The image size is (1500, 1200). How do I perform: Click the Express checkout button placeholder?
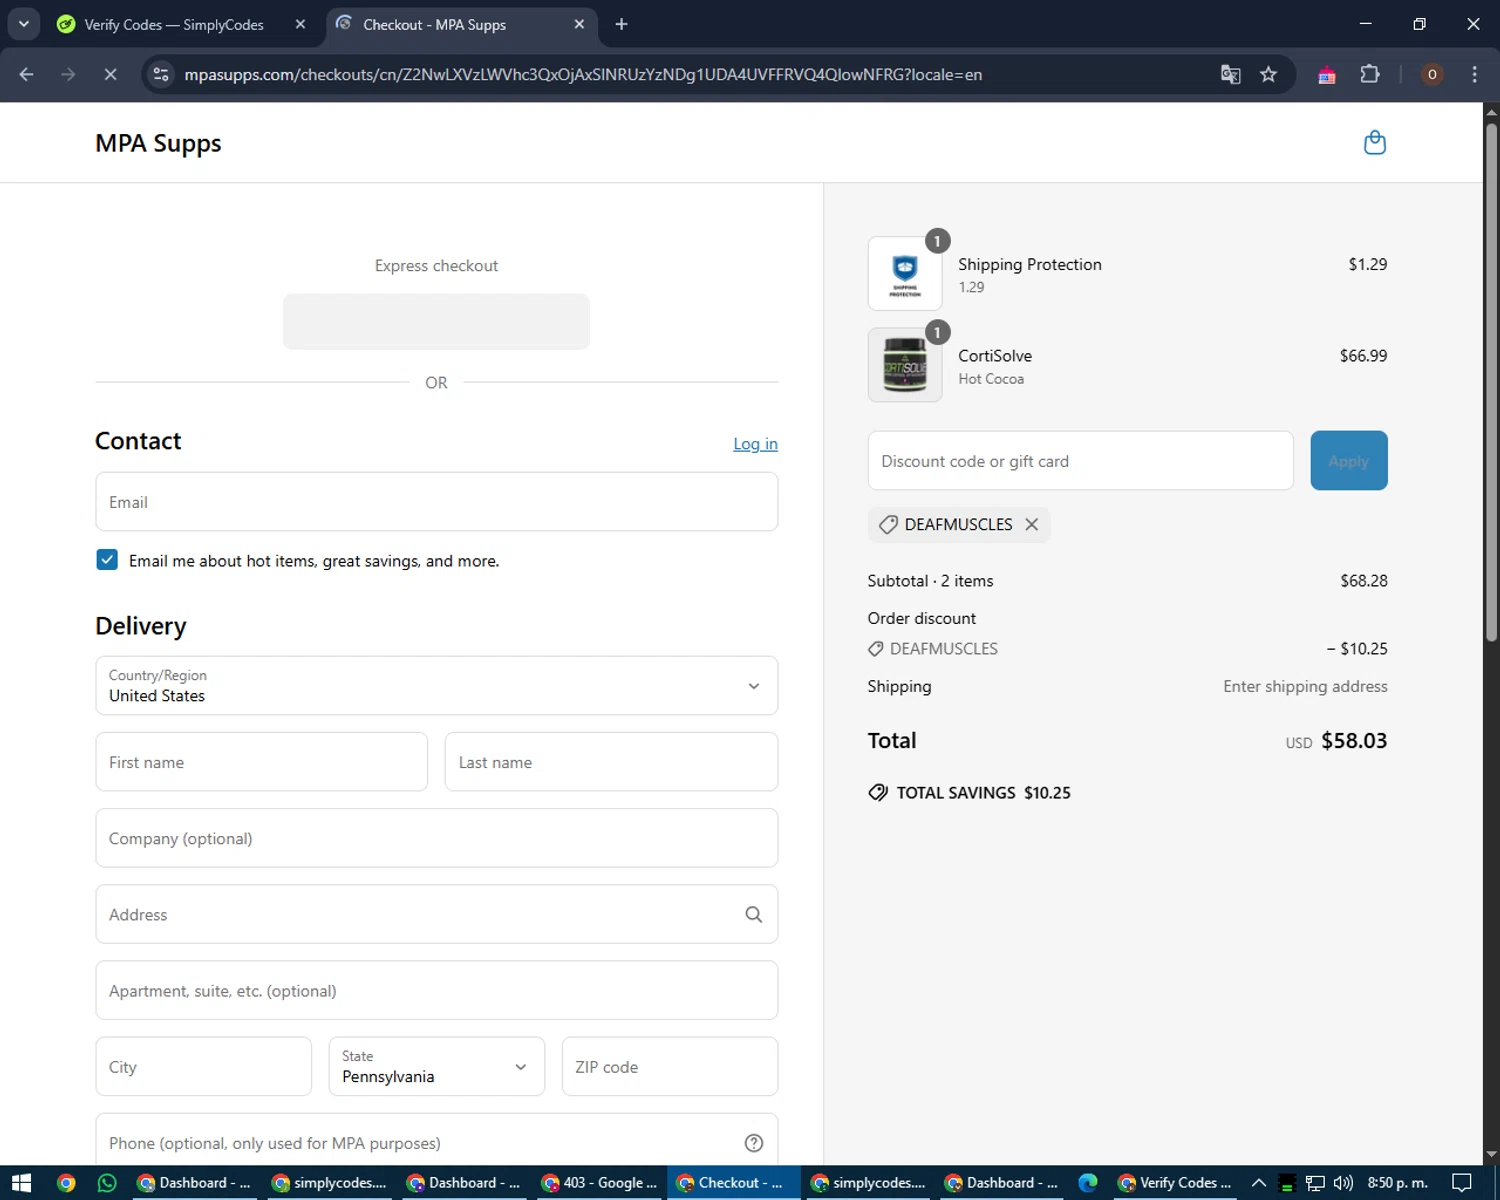coord(436,322)
